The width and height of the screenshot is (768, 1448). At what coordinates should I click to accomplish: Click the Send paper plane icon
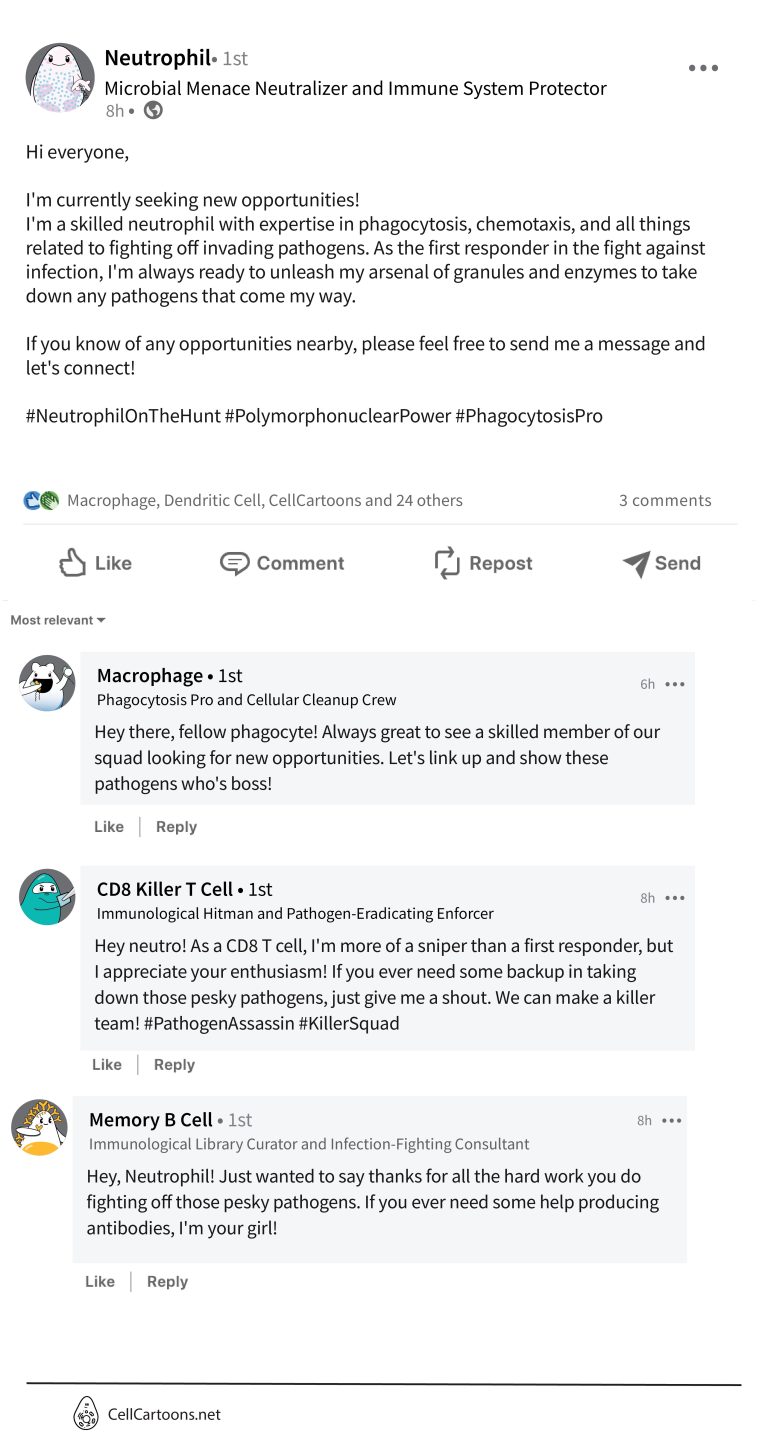pyautogui.click(x=636, y=564)
